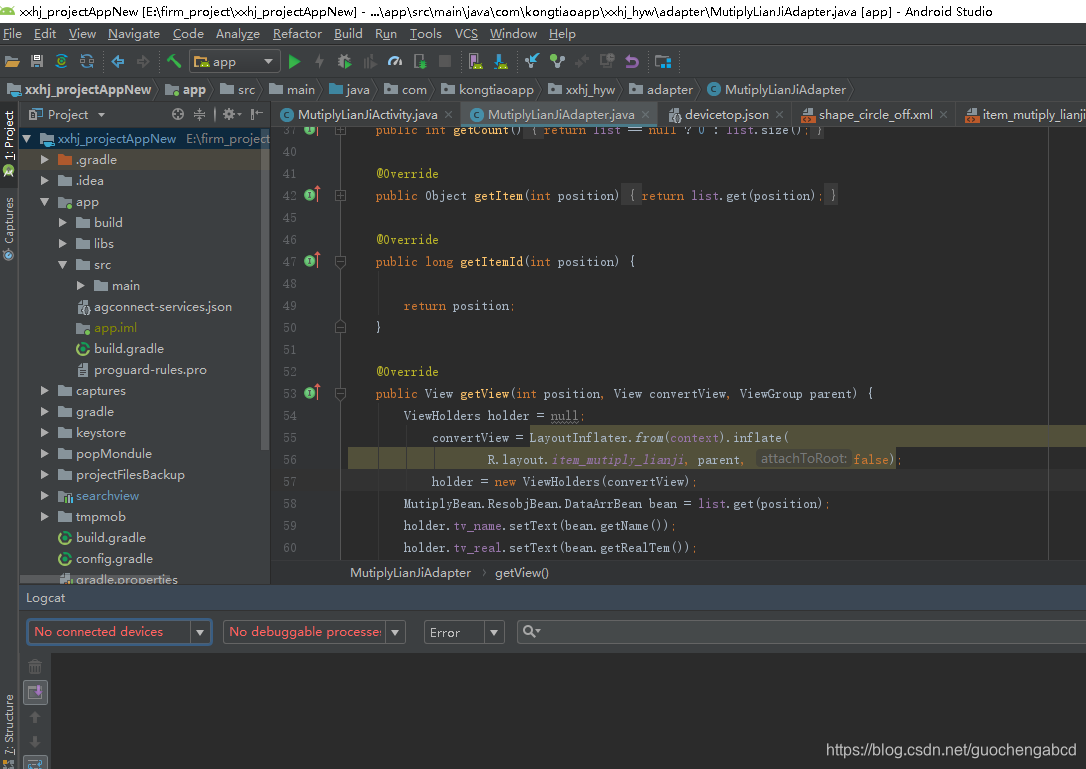
Task: Collapse the src folder
Action: tap(62, 265)
